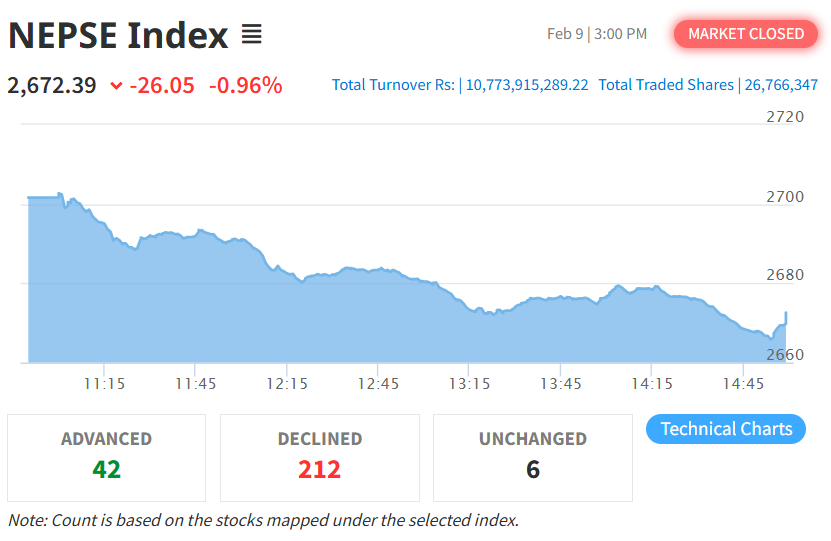This screenshot has height=541, width=831.
Task: Click the DECLINED stocks card
Action: coord(320,457)
